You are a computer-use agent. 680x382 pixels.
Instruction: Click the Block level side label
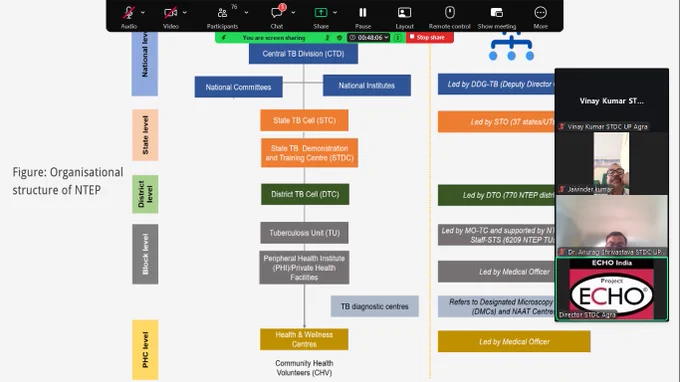click(145, 254)
